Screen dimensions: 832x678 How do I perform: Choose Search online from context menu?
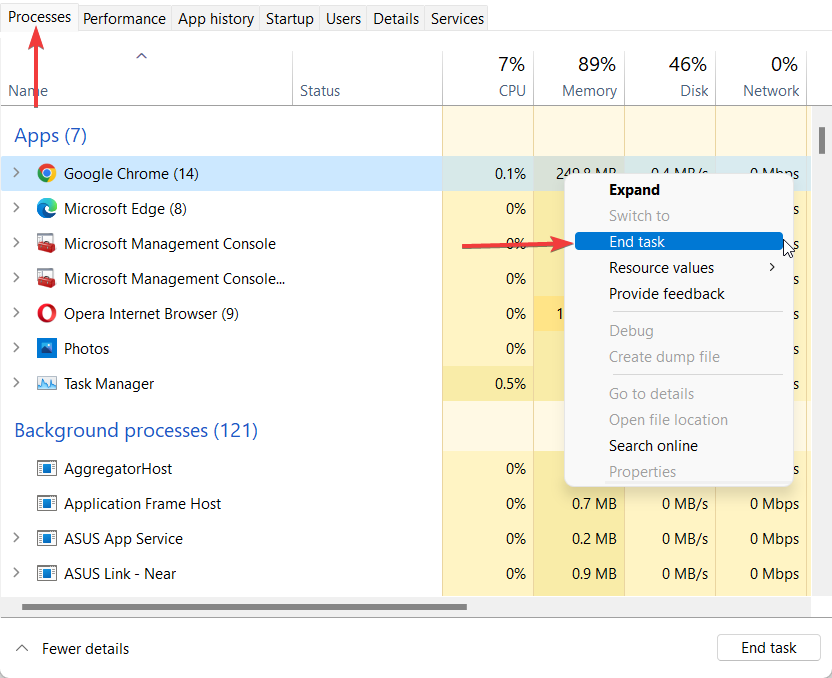coord(653,445)
